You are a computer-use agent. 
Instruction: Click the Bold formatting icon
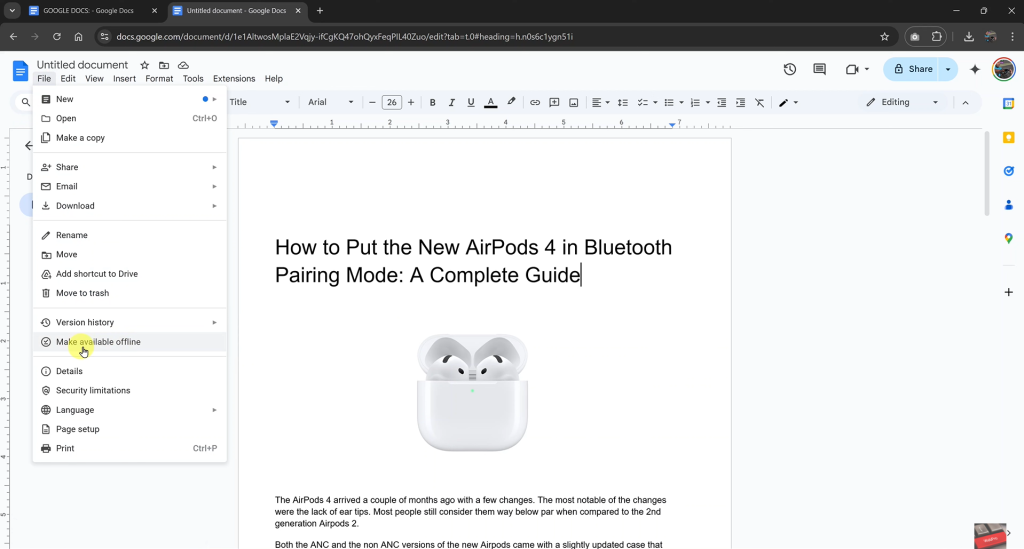[432, 102]
